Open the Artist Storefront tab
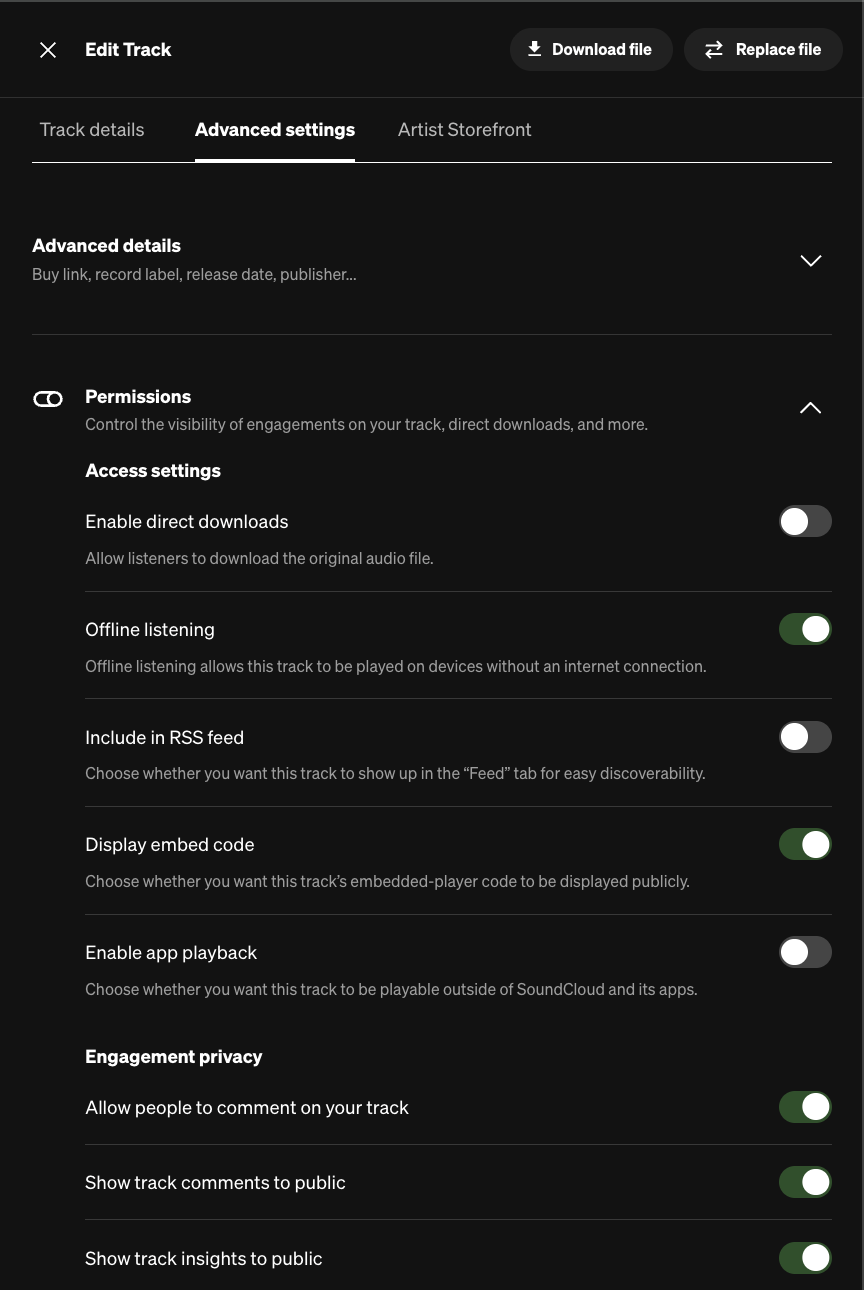The width and height of the screenshot is (864, 1290). 464,130
